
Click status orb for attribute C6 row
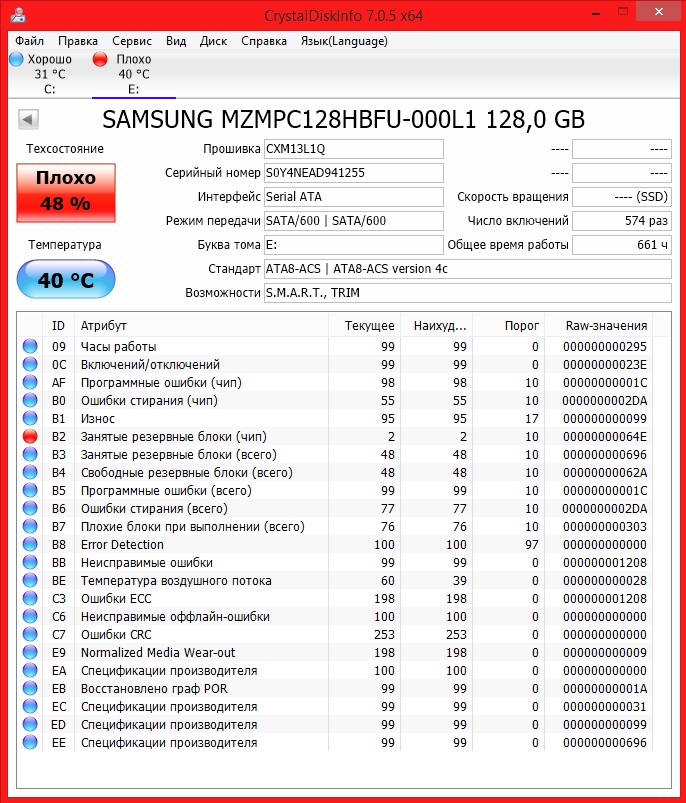[30, 616]
